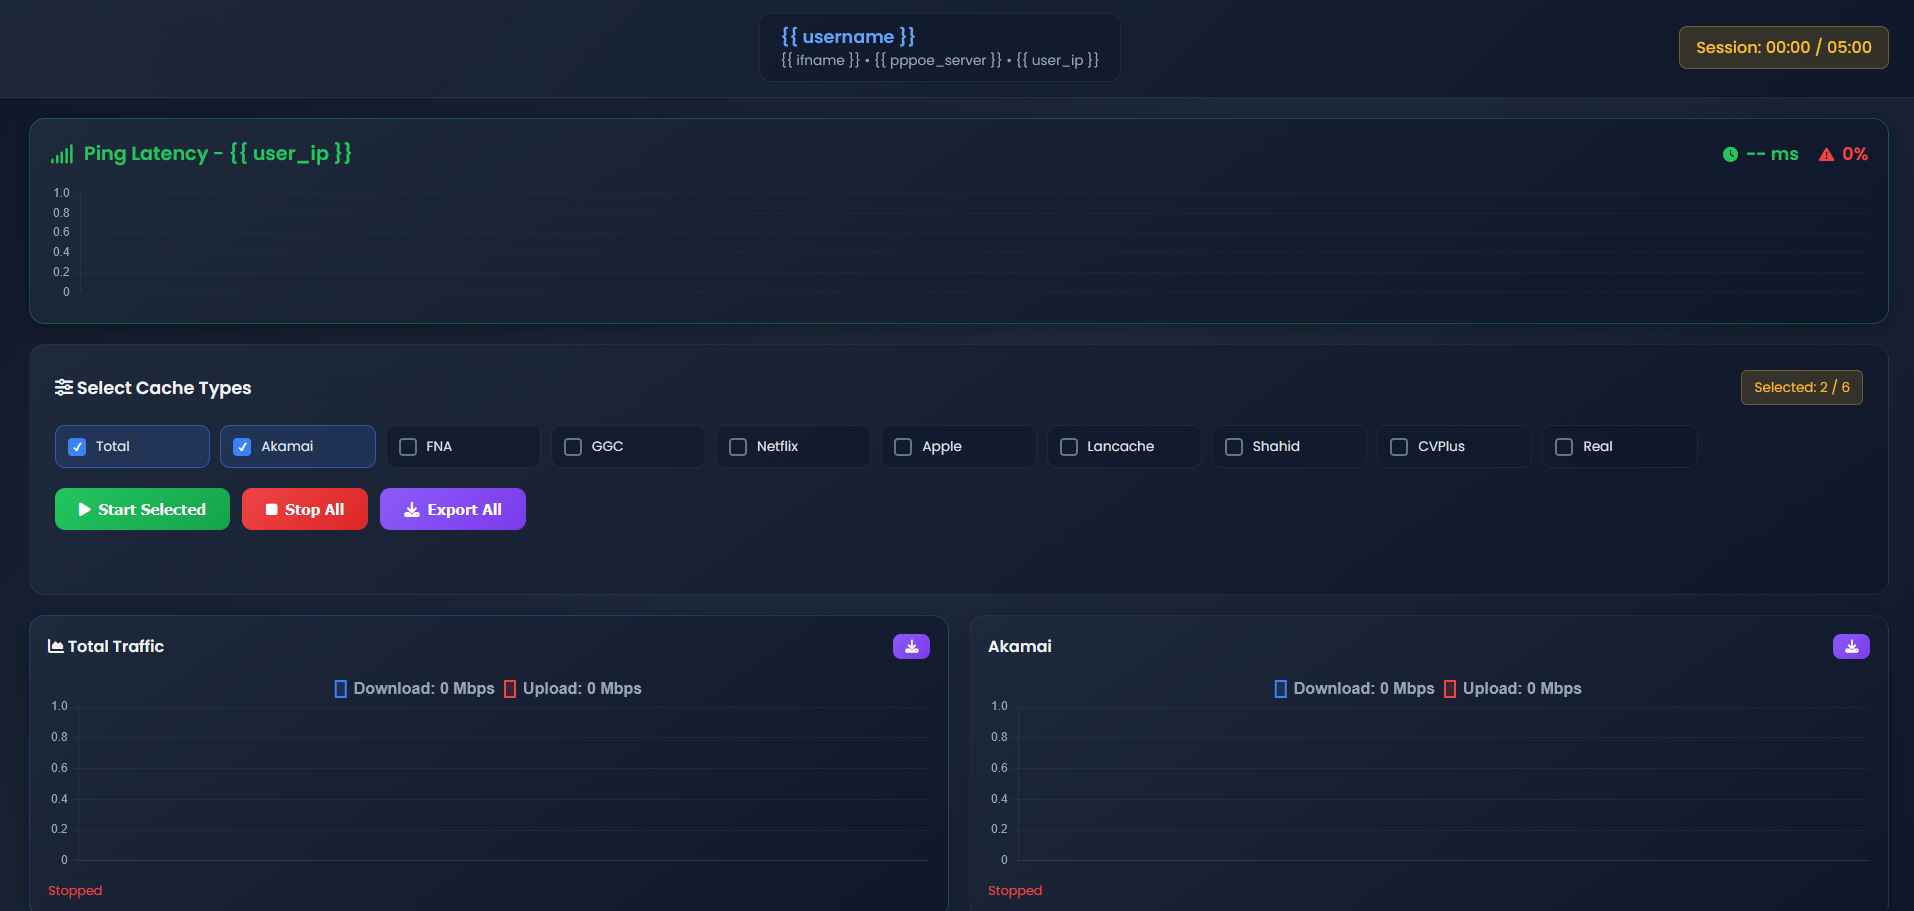Check the Netflix cache type
1914x911 pixels.
(x=737, y=446)
